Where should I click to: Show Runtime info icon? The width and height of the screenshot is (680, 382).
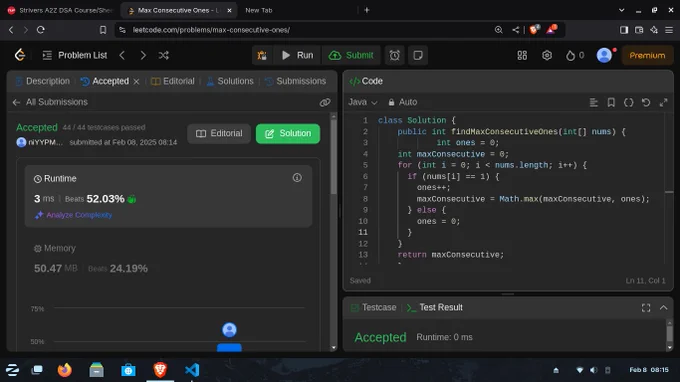coord(297,177)
